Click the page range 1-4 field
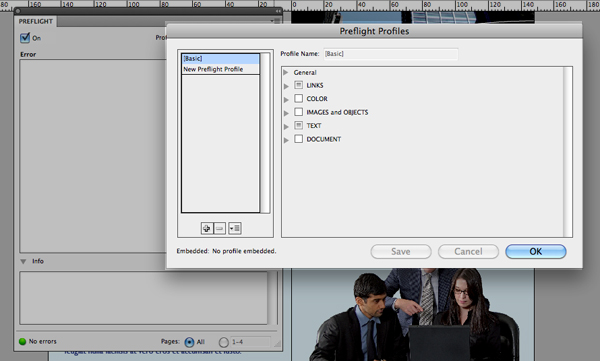 tap(251, 342)
